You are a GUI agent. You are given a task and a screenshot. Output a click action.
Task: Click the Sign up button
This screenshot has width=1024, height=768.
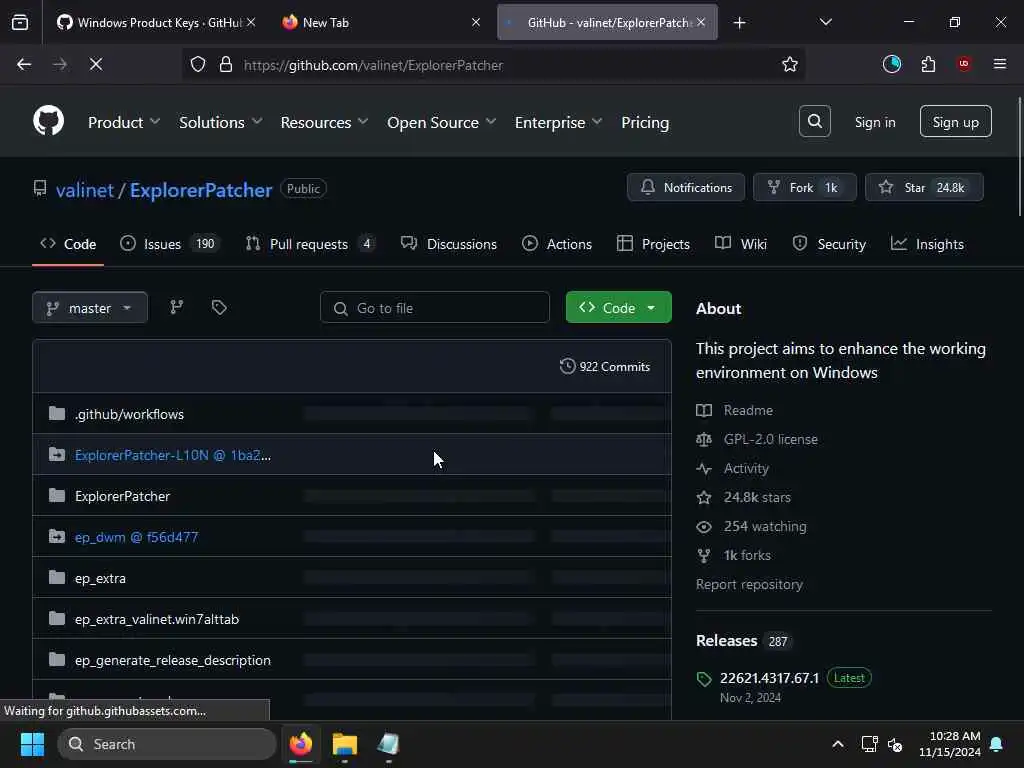pyautogui.click(x=955, y=121)
